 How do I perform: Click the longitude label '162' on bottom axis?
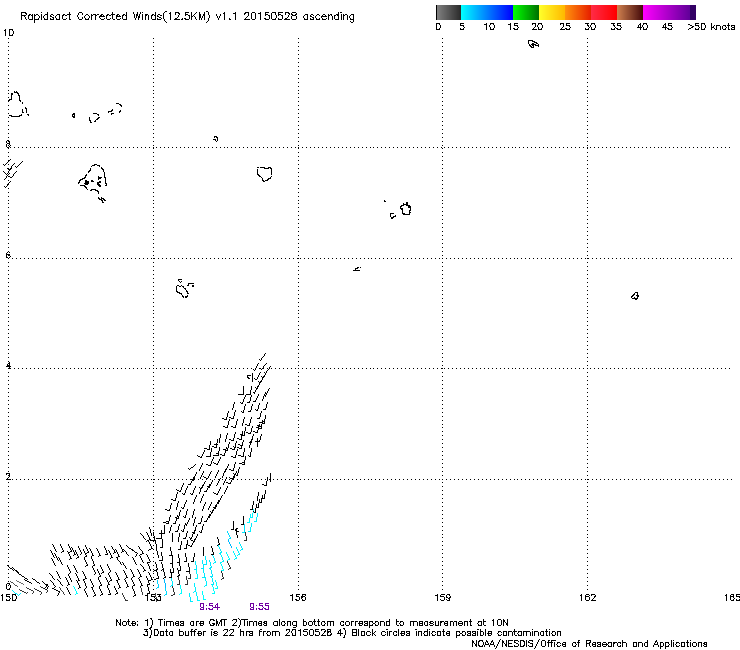[587, 598]
